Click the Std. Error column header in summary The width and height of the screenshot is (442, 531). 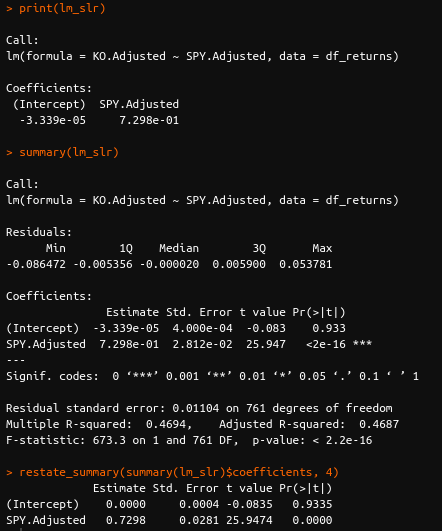click(x=199, y=312)
